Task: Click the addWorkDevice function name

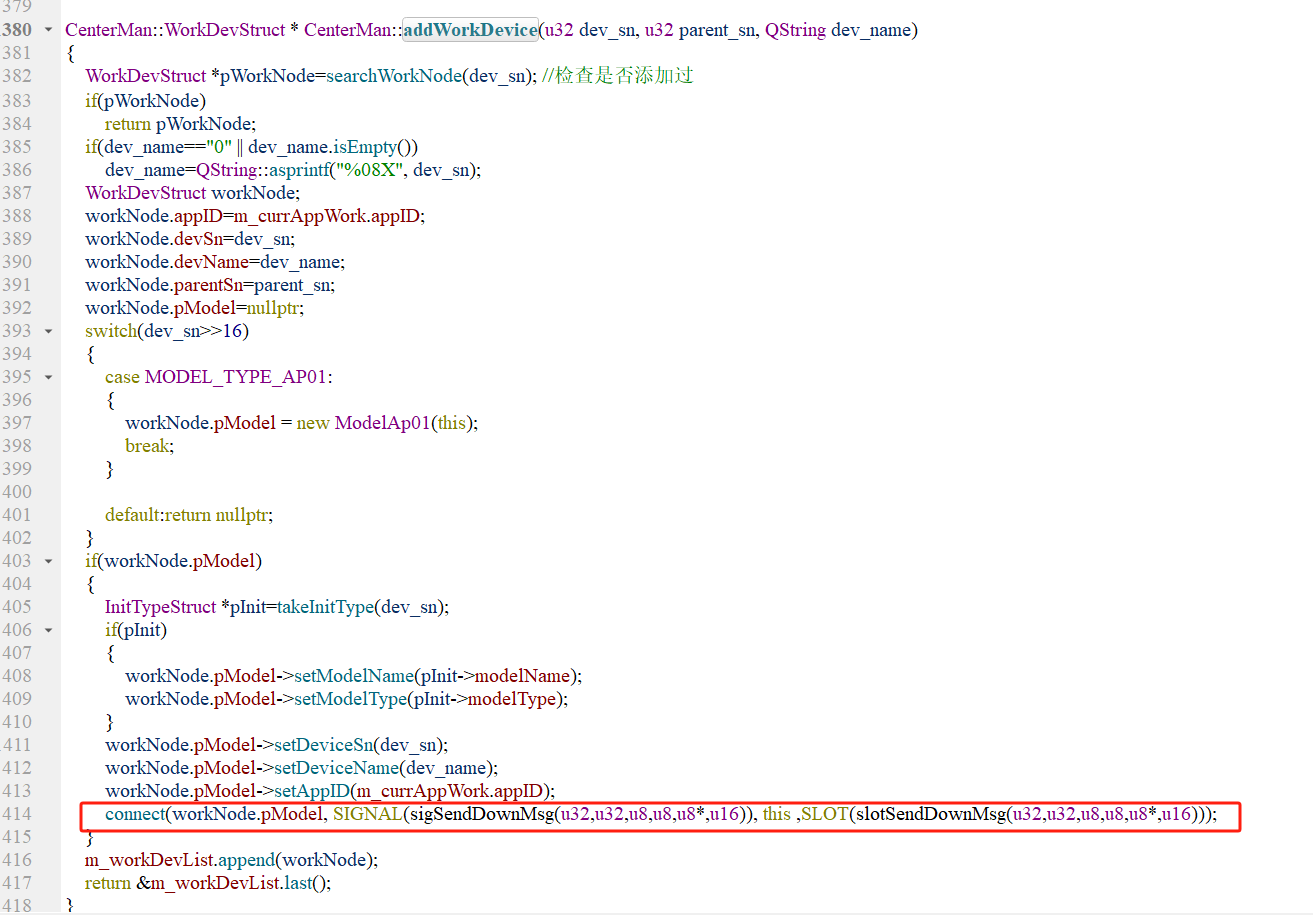Action: [x=470, y=30]
